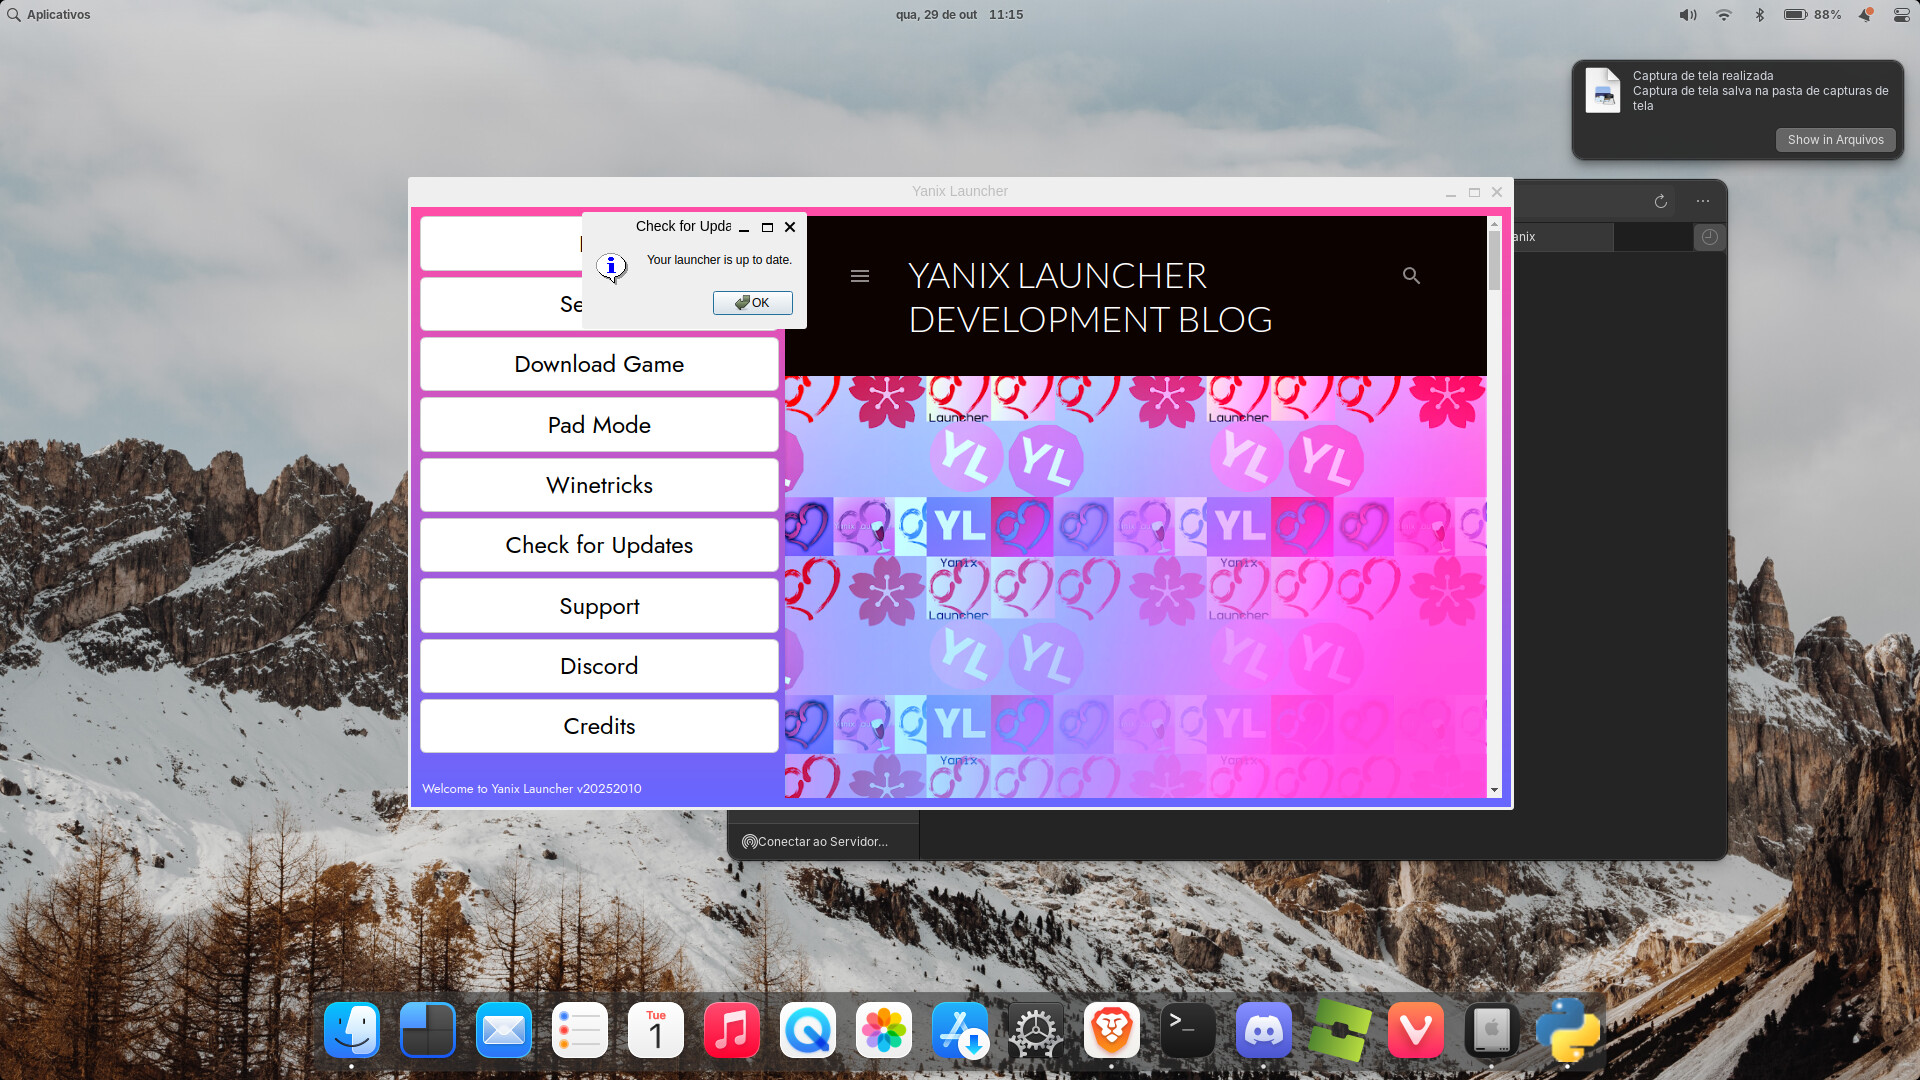Open the Music app in dock
The image size is (1920, 1080).
point(731,1030)
